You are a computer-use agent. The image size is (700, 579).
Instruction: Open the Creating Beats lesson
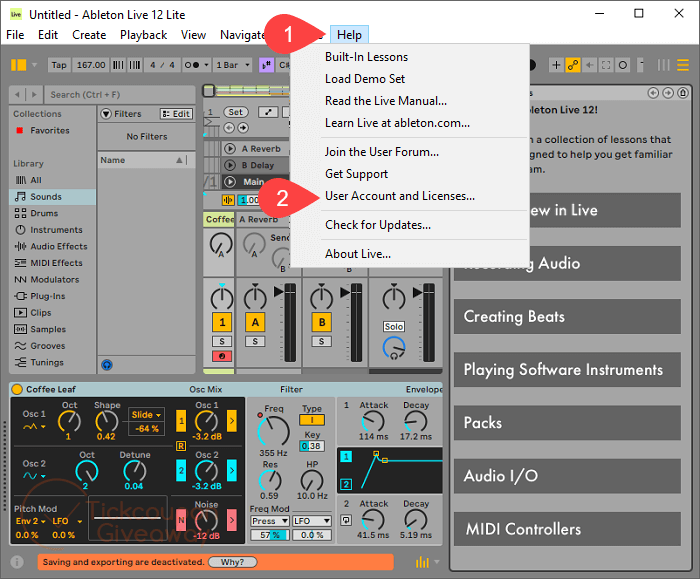[567, 317]
